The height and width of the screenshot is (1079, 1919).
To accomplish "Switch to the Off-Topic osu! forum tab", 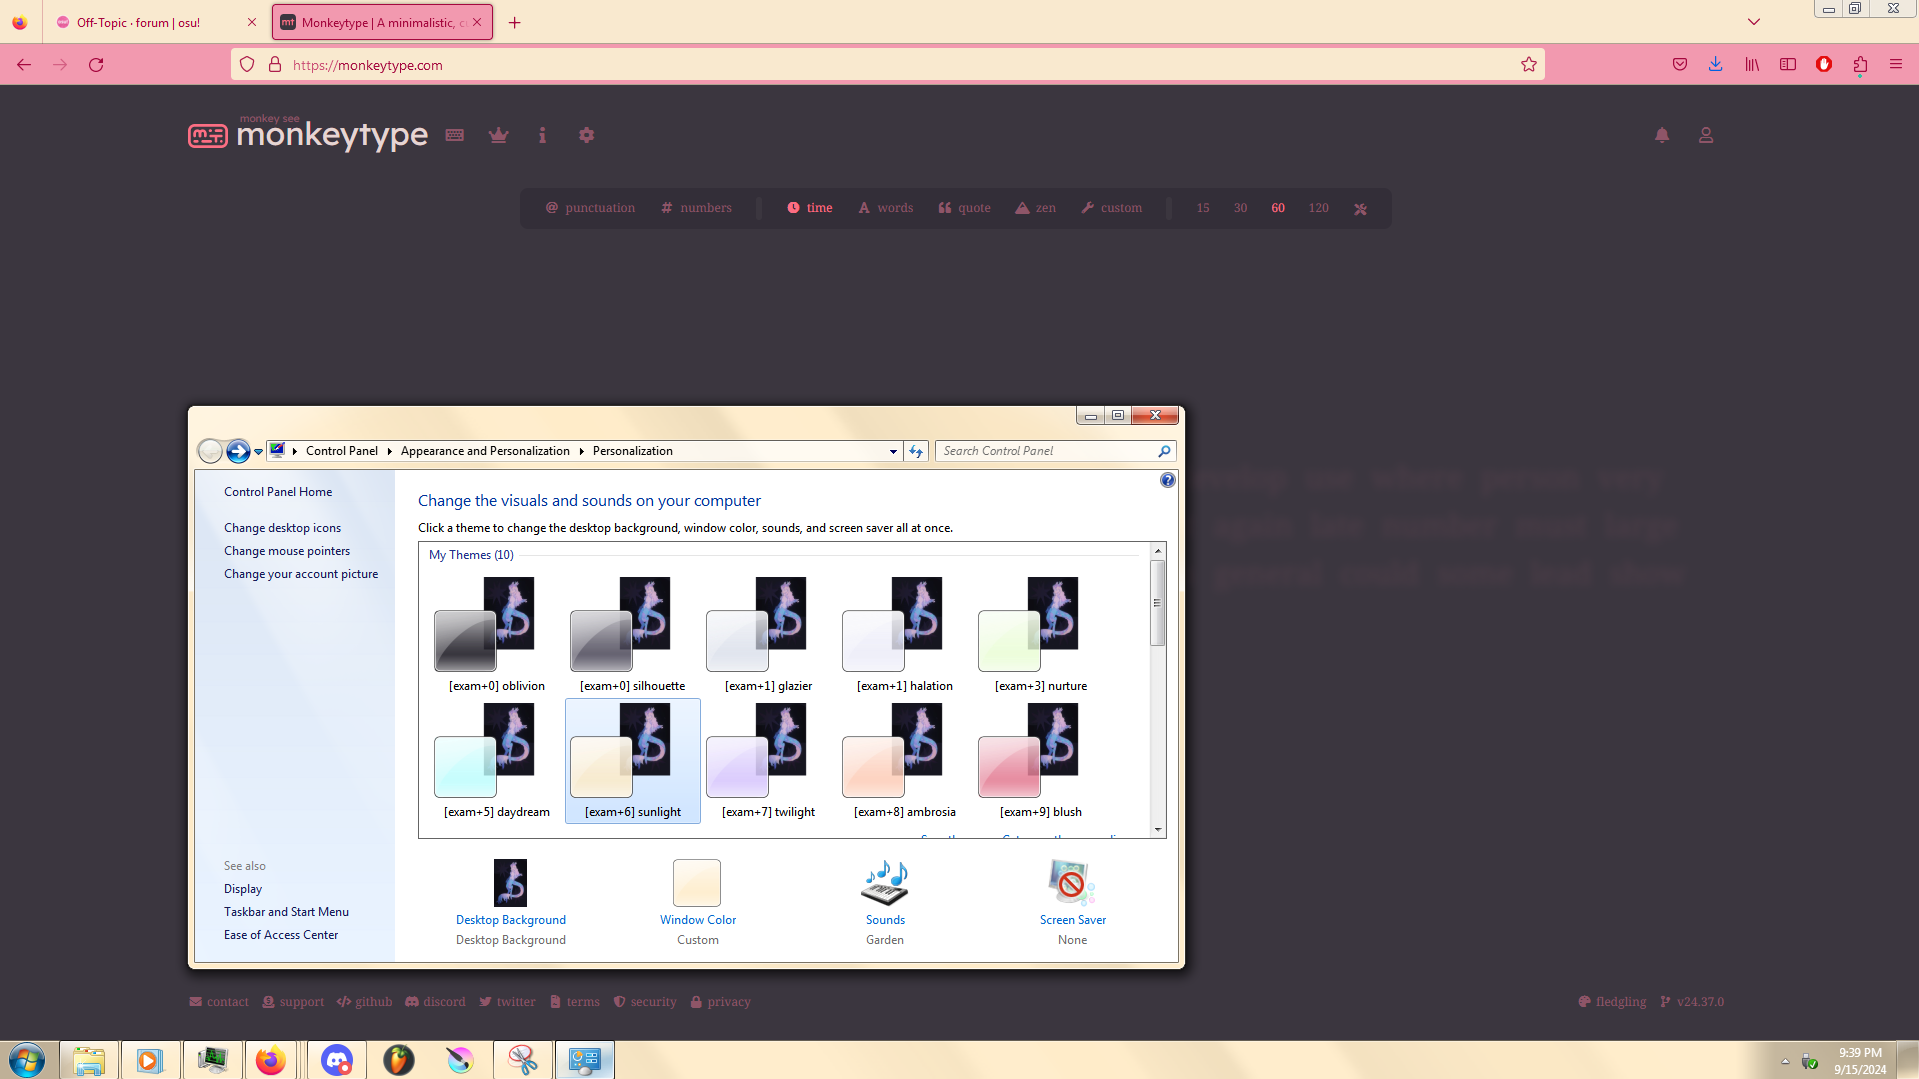I will point(156,22).
